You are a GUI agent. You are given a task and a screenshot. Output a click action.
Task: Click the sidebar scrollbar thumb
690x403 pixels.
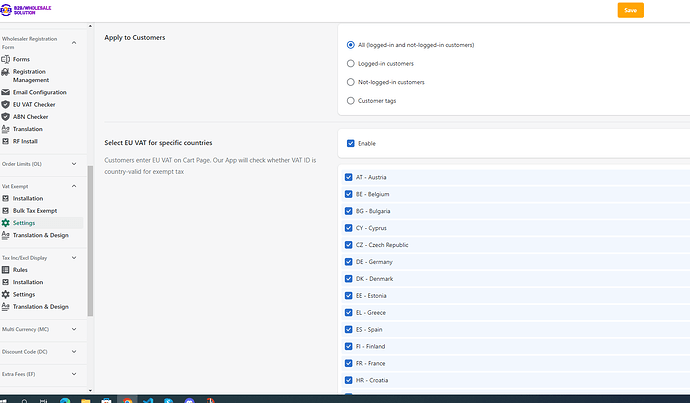[x=90, y=241]
